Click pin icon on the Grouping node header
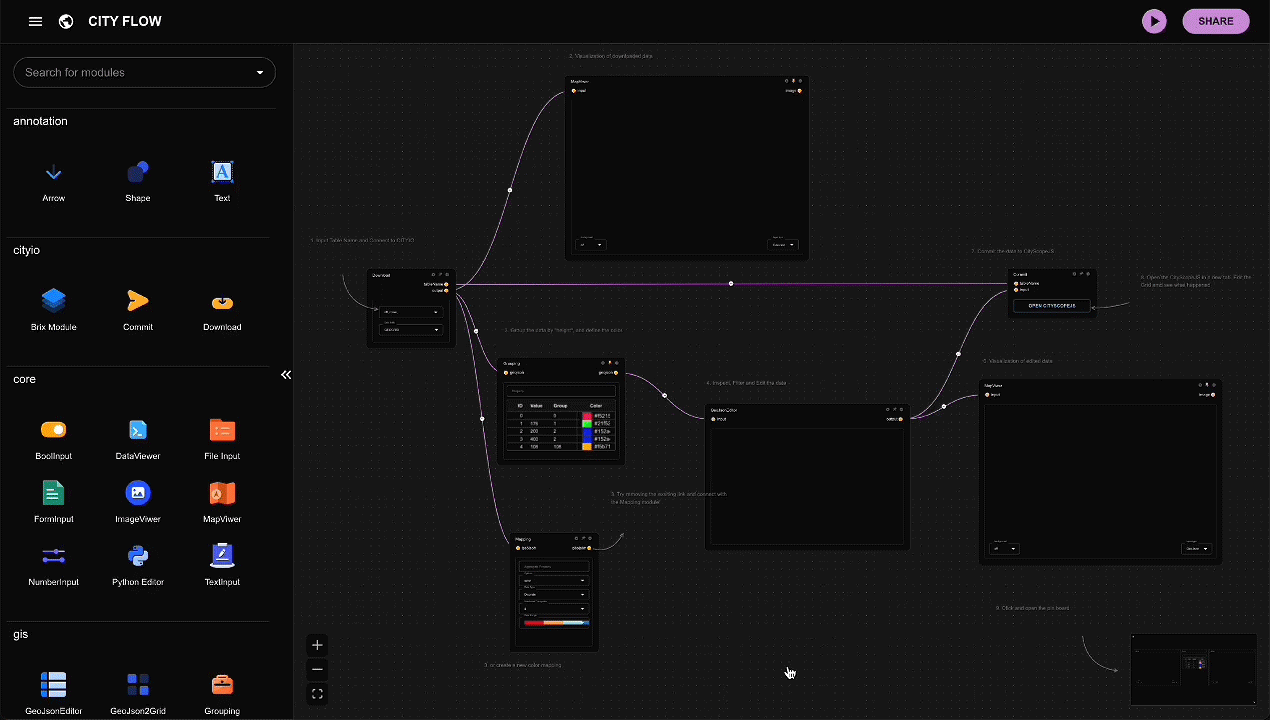This screenshot has width=1270, height=720. coord(610,363)
